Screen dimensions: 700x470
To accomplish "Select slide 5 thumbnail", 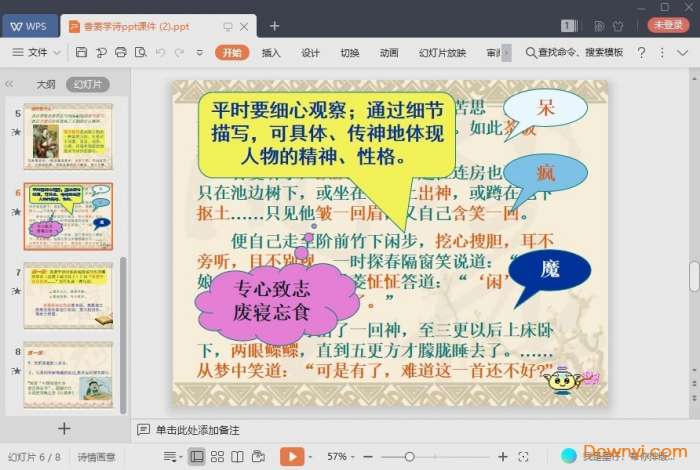I will [68, 137].
